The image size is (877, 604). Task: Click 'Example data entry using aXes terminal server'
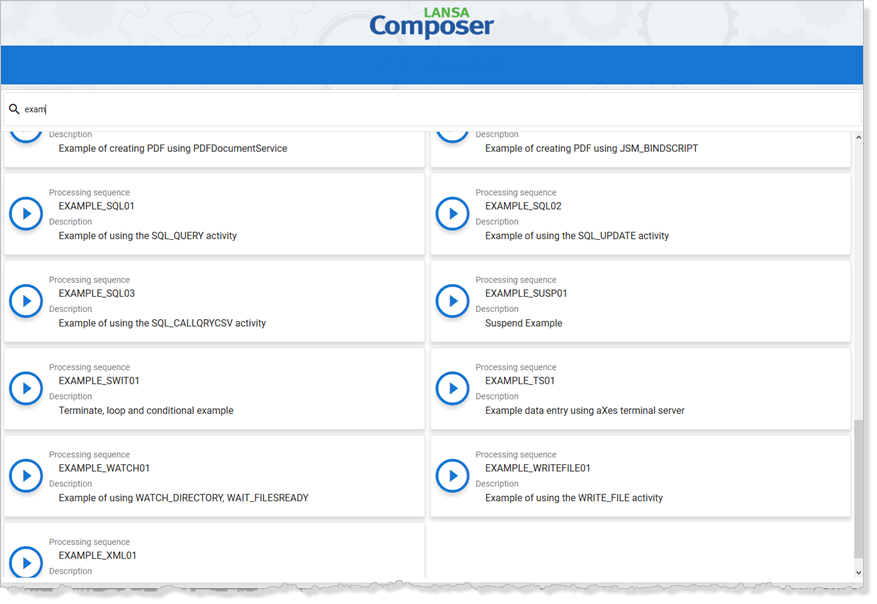(584, 410)
